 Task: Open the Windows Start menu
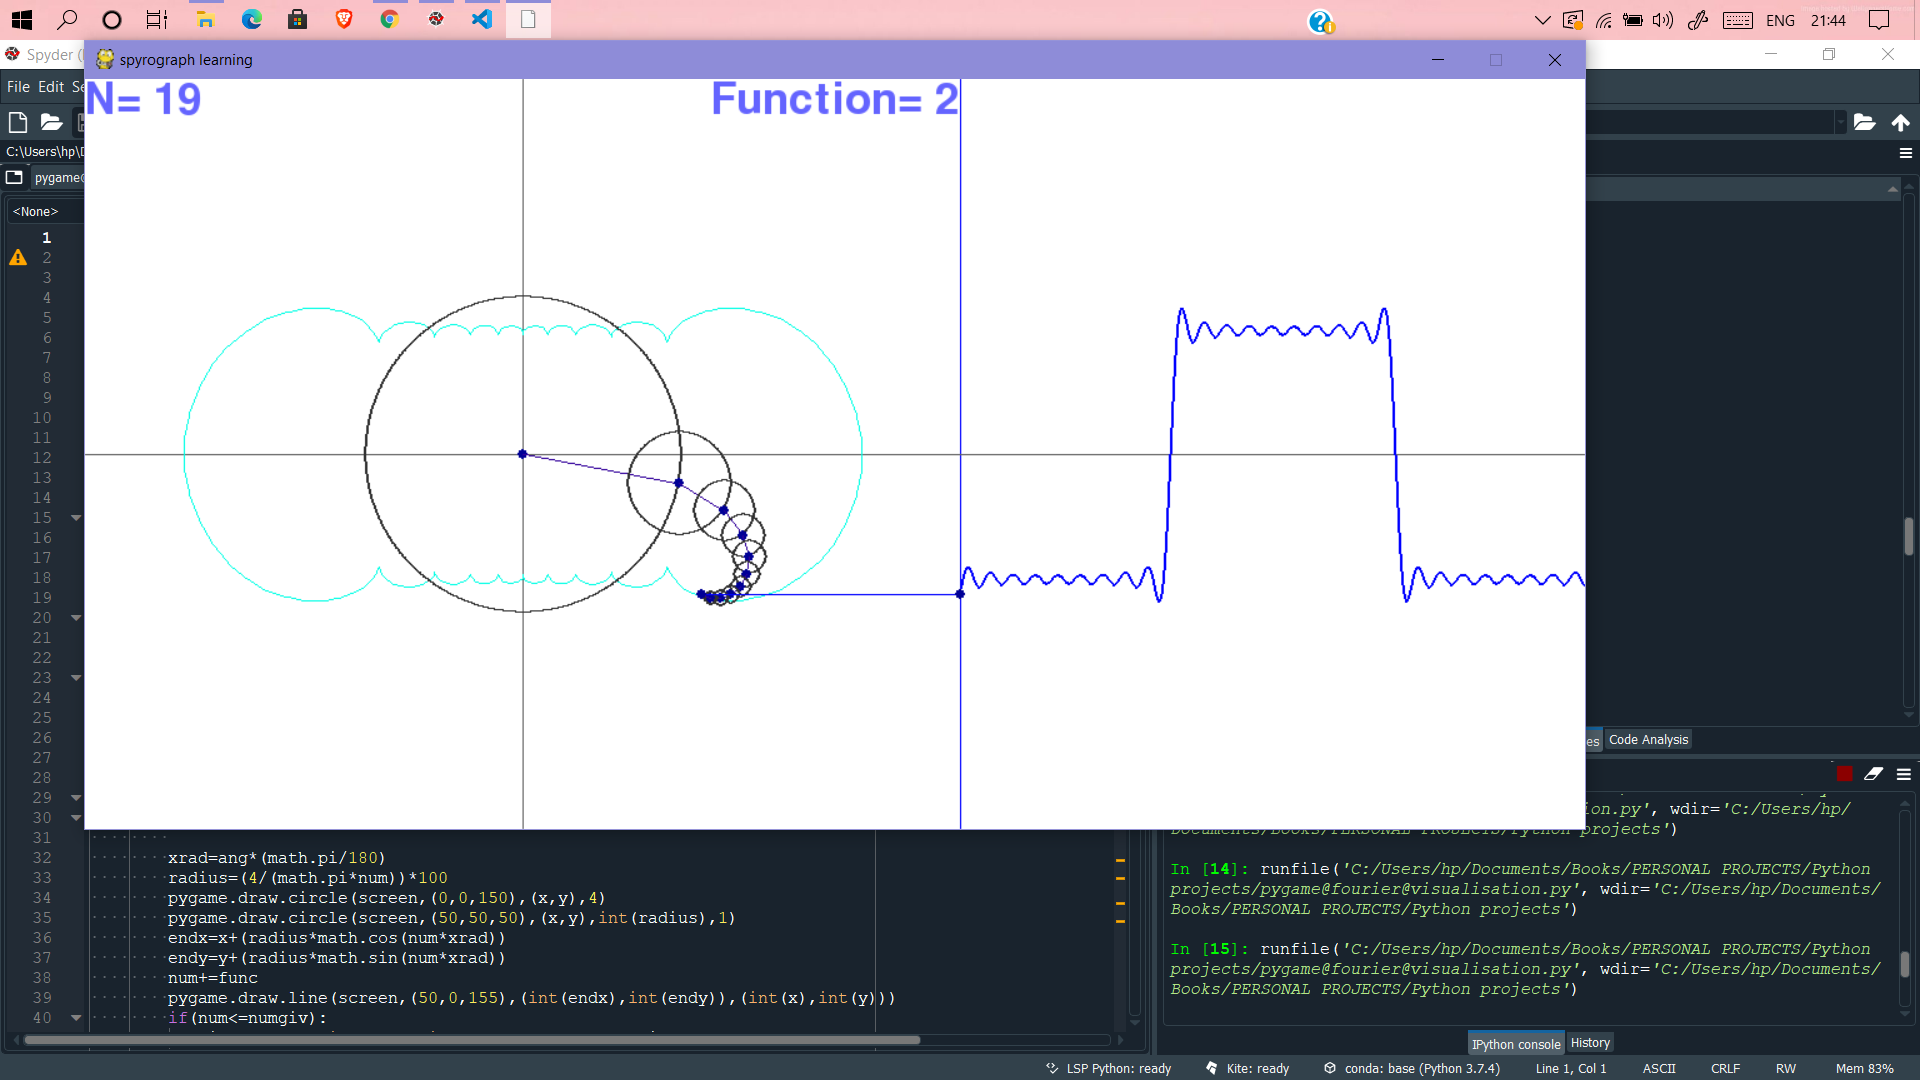point(21,19)
